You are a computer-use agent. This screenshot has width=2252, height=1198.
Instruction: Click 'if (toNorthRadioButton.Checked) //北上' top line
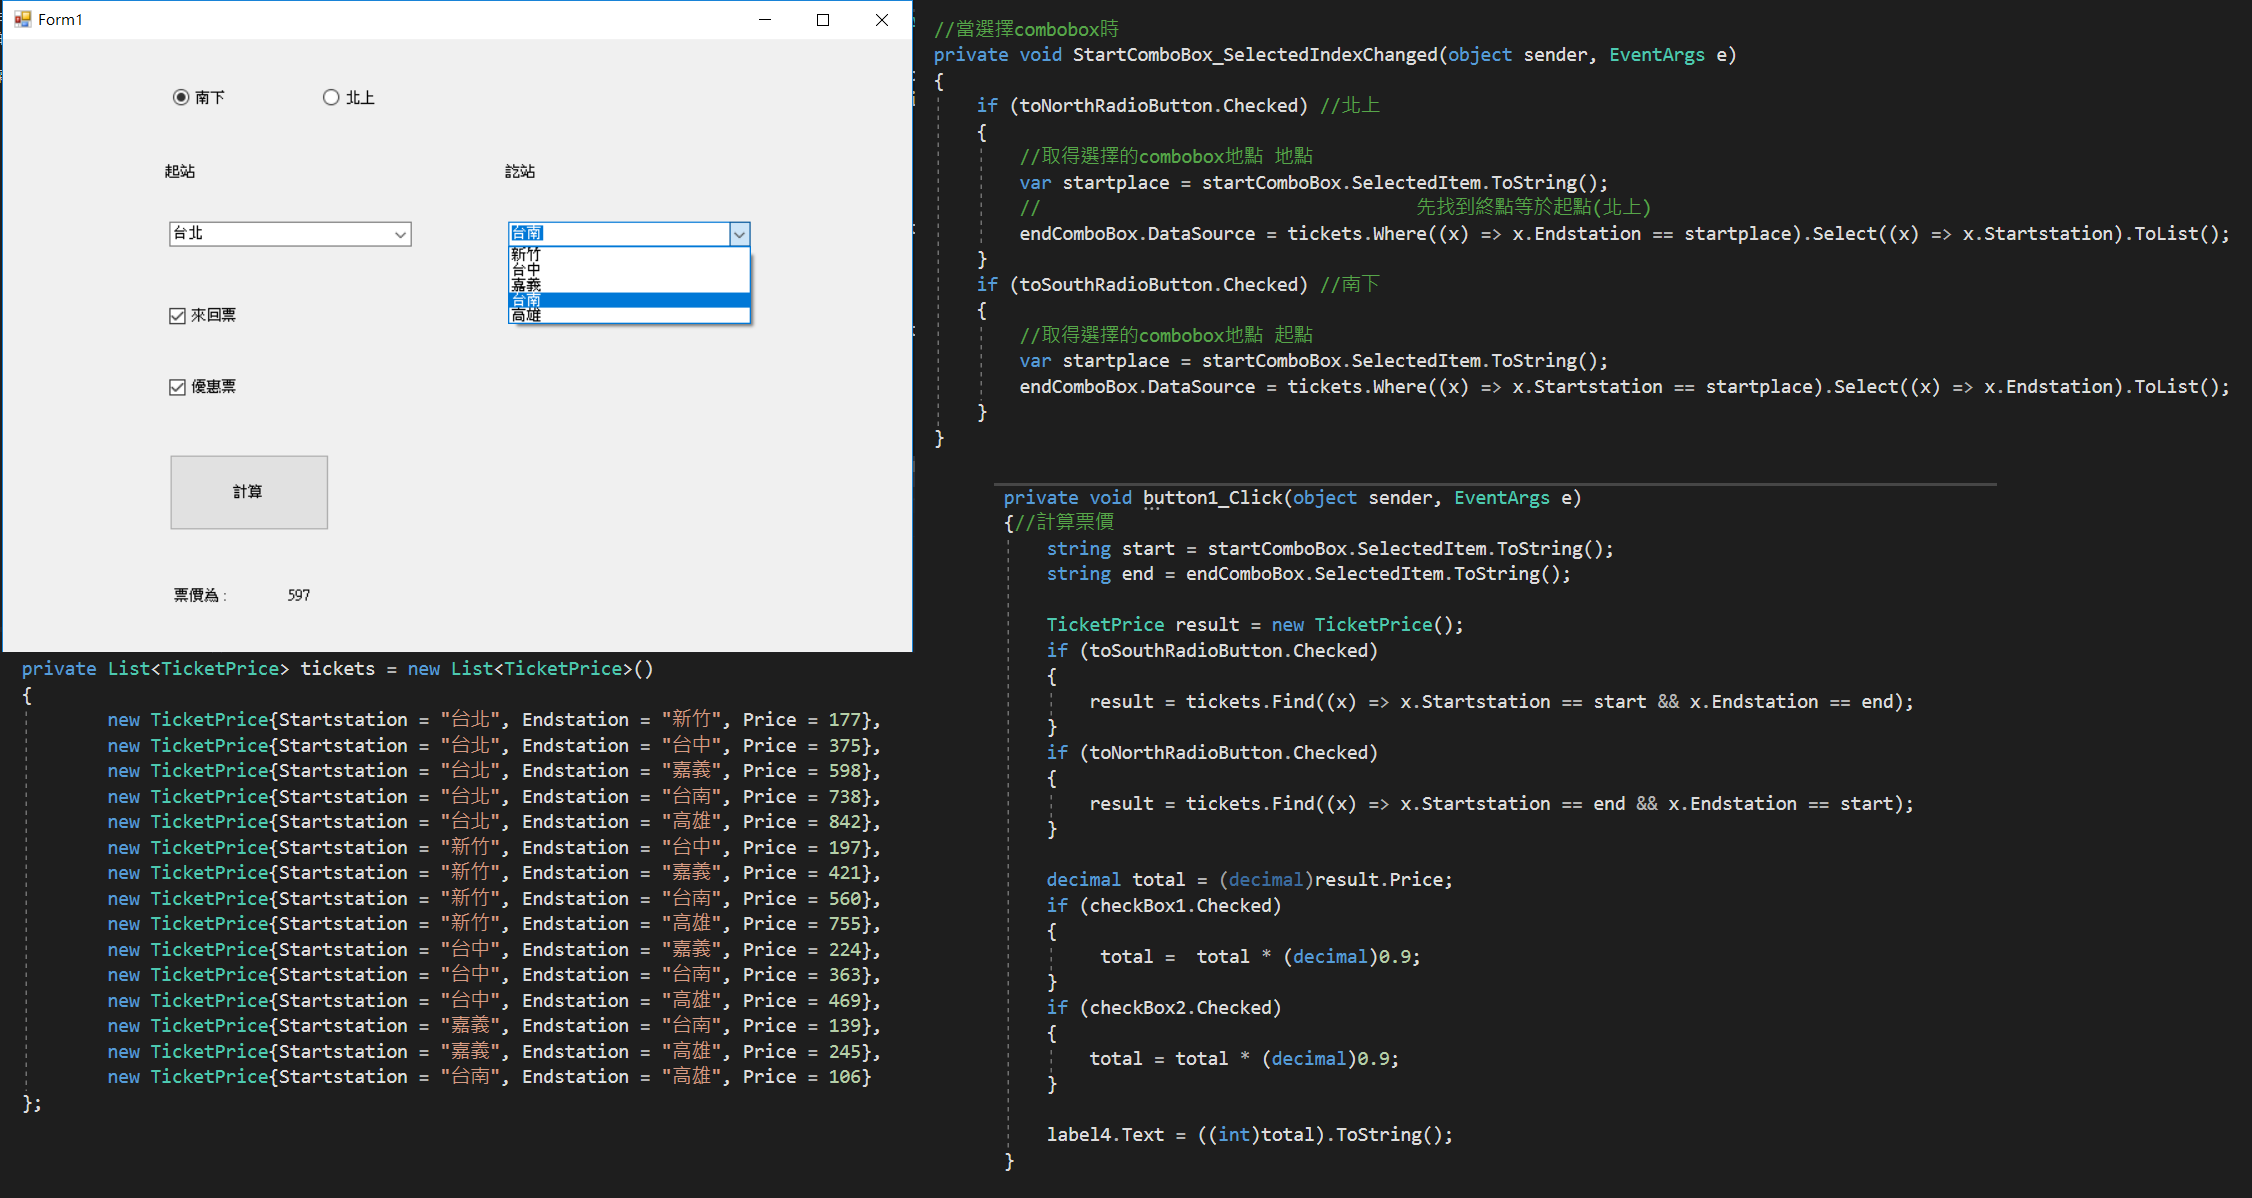(1178, 106)
